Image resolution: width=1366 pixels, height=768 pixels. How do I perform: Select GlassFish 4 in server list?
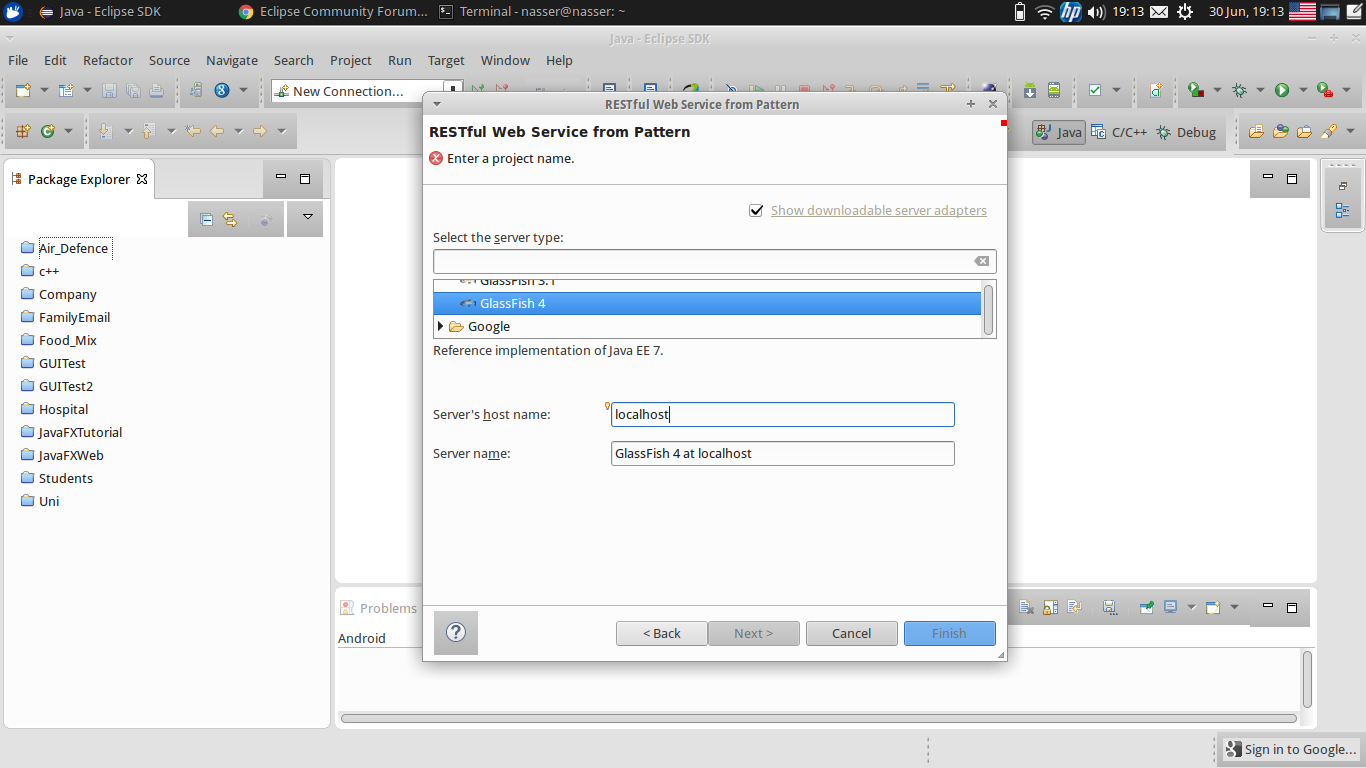[707, 303]
